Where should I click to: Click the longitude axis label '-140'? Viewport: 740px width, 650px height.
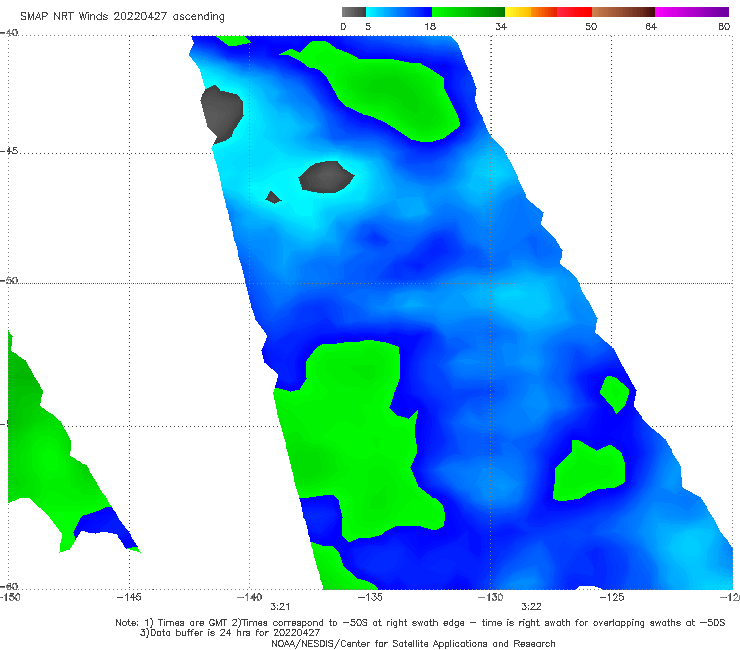click(x=249, y=597)
